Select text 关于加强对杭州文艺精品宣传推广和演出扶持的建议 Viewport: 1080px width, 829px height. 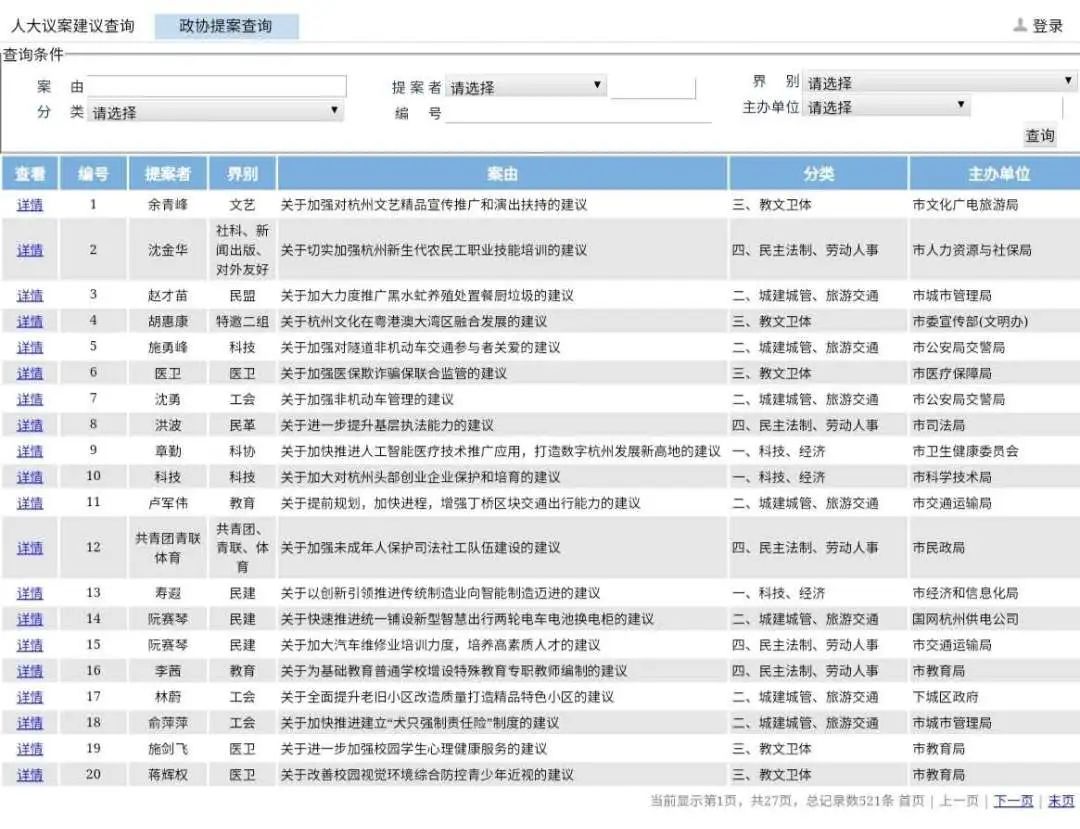click(x=434, y=204)
